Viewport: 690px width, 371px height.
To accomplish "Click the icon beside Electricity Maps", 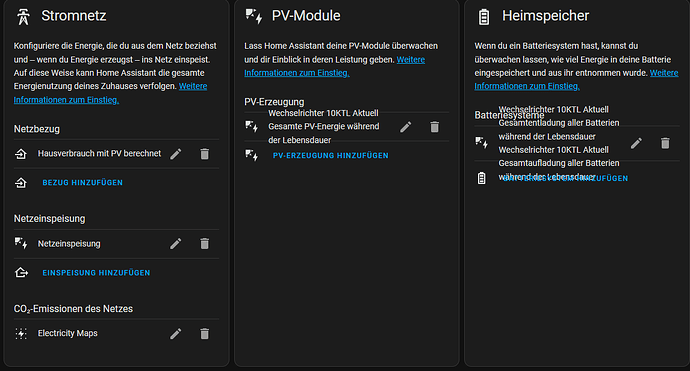I will (x=21, y=334).
